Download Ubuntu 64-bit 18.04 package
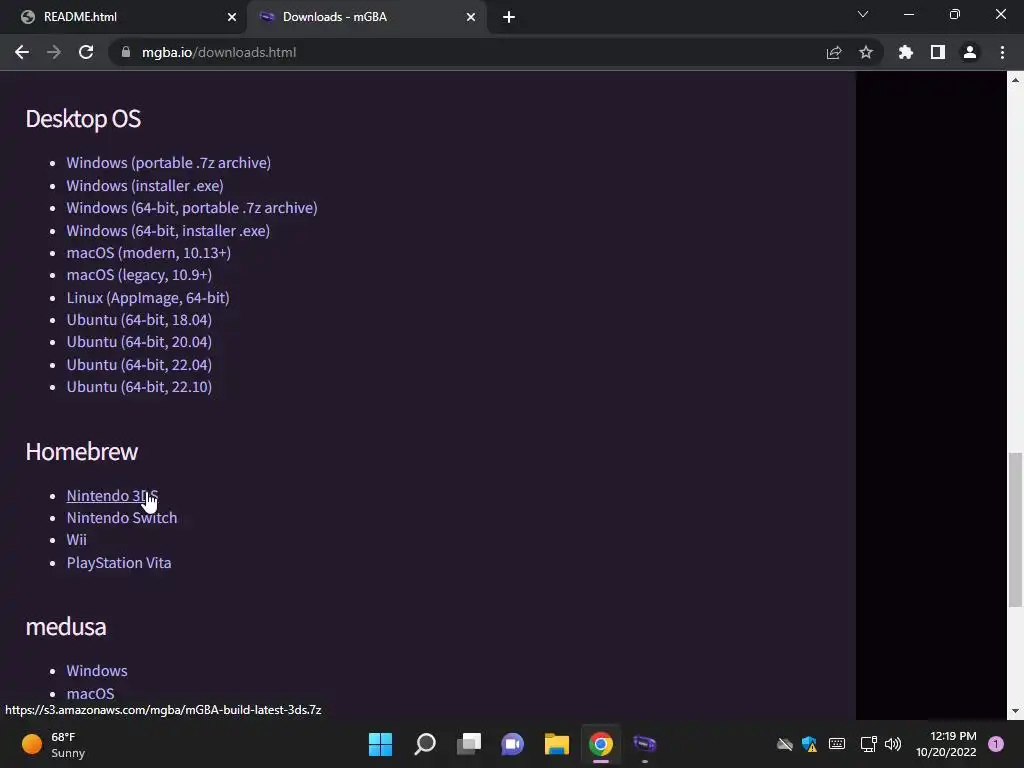Image resolution: width=1024 pixels, height=768 pixels. [x=139, y=320]
